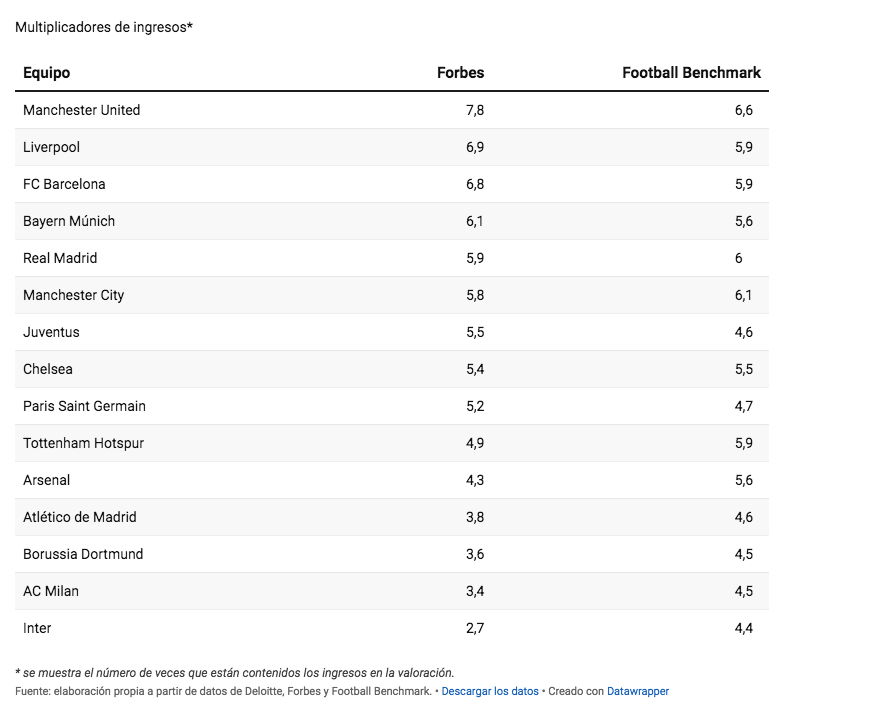Select the Bayern Múnich team cell

[69, 221]
